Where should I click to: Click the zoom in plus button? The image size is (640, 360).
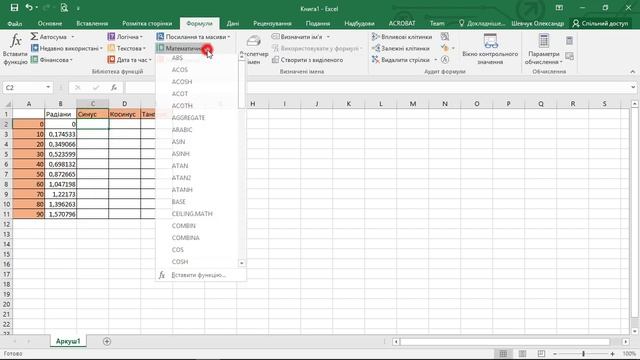point(612,353)
